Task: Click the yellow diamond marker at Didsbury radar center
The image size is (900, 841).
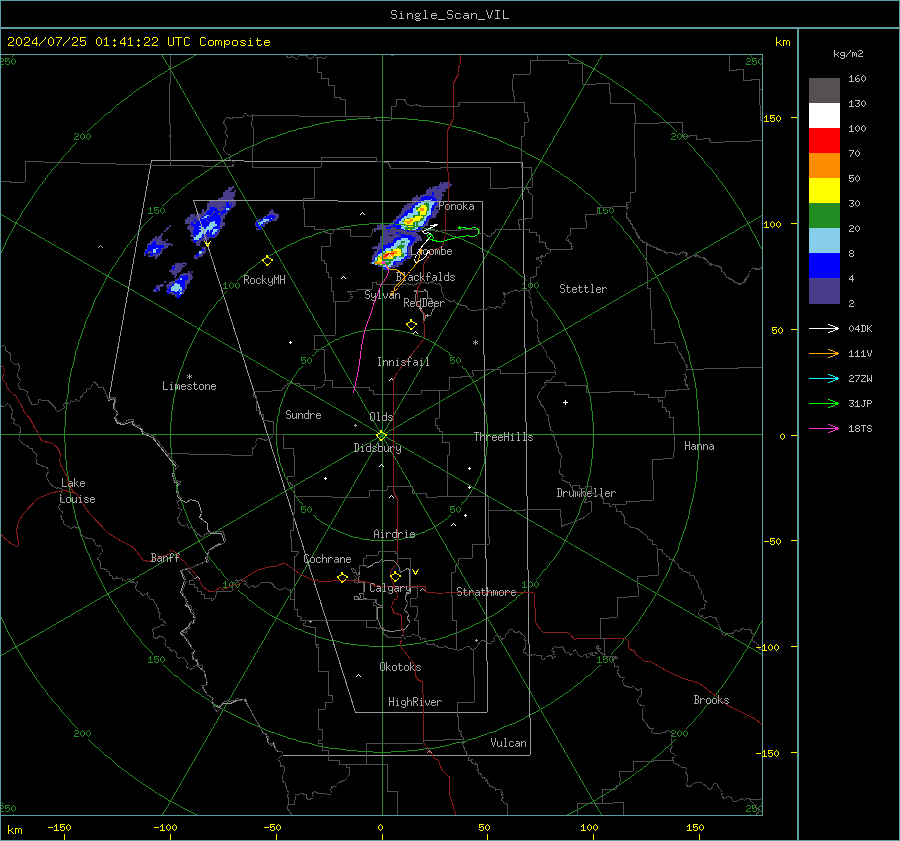Action: pyautogui.click(x=381, y=436)
